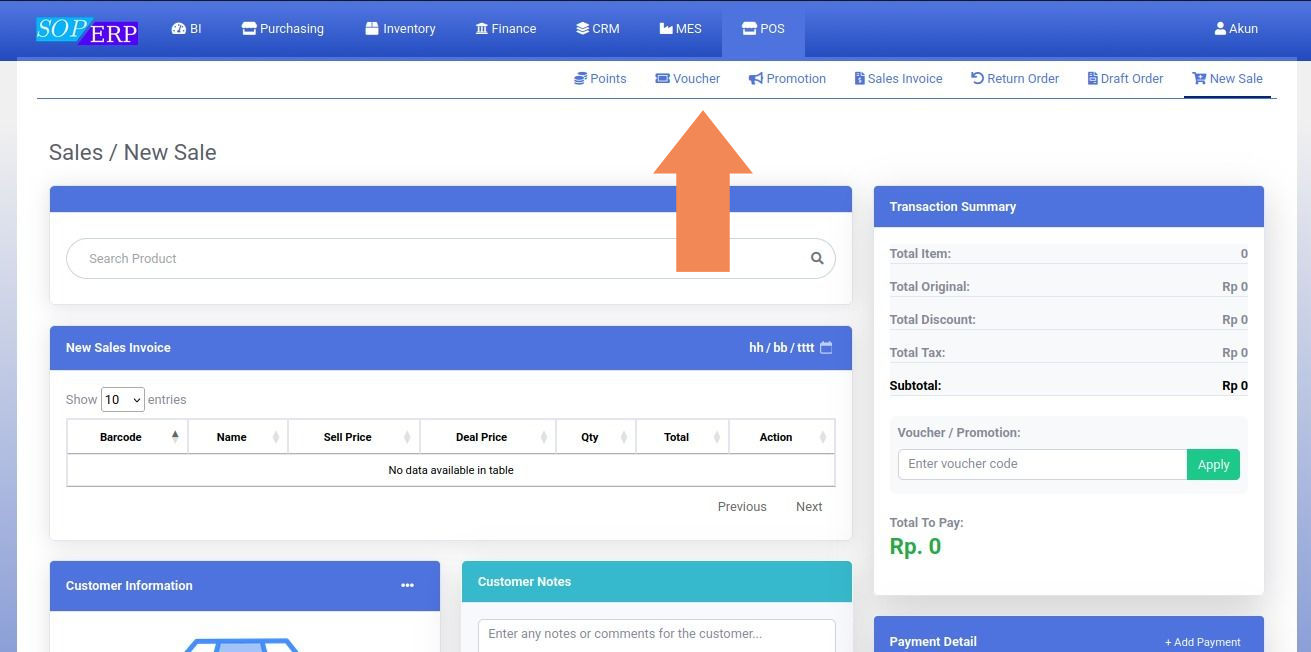Open the Inventory menu
Image resolution: width=1311 pixels, height=652 pixels.
400,29
